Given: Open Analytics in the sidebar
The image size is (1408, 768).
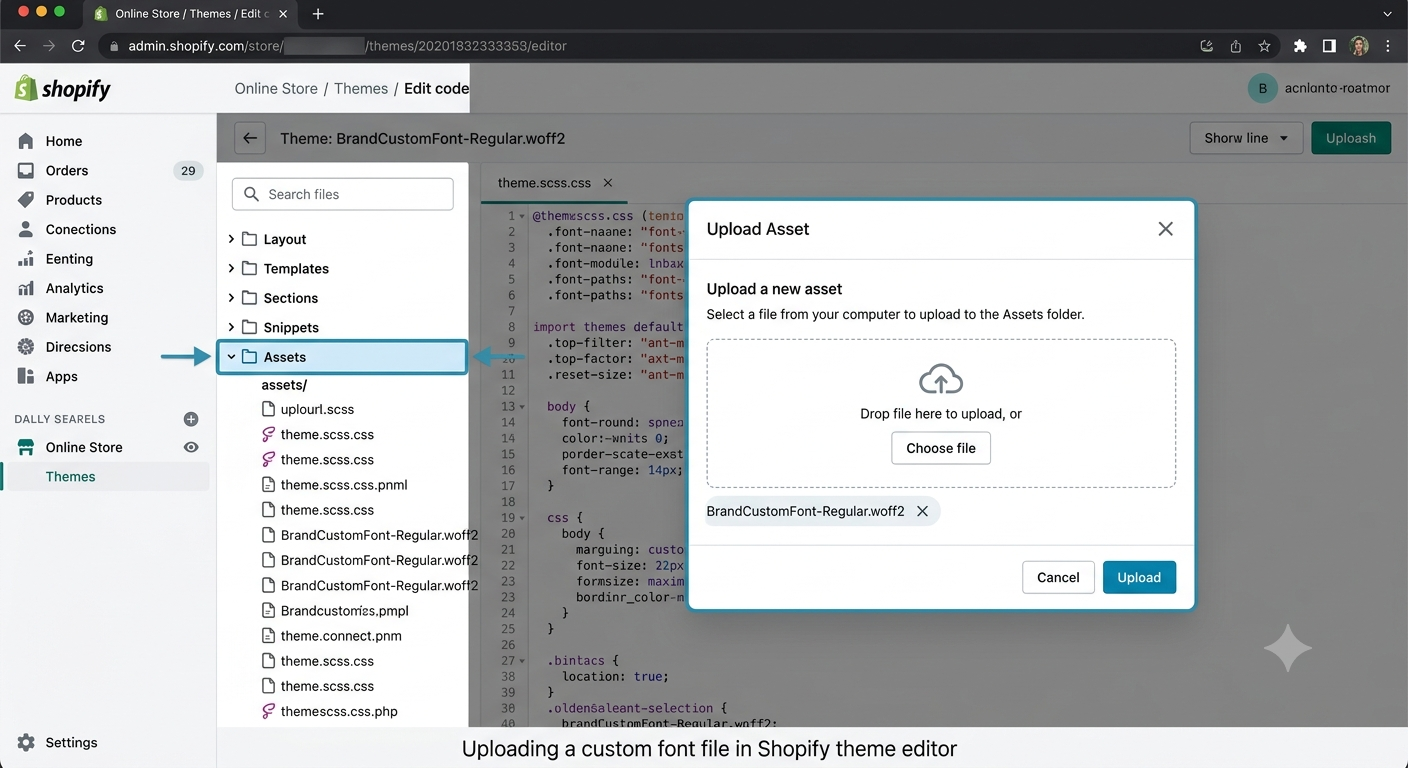Looking at the screenshot, I should (74, 288).
